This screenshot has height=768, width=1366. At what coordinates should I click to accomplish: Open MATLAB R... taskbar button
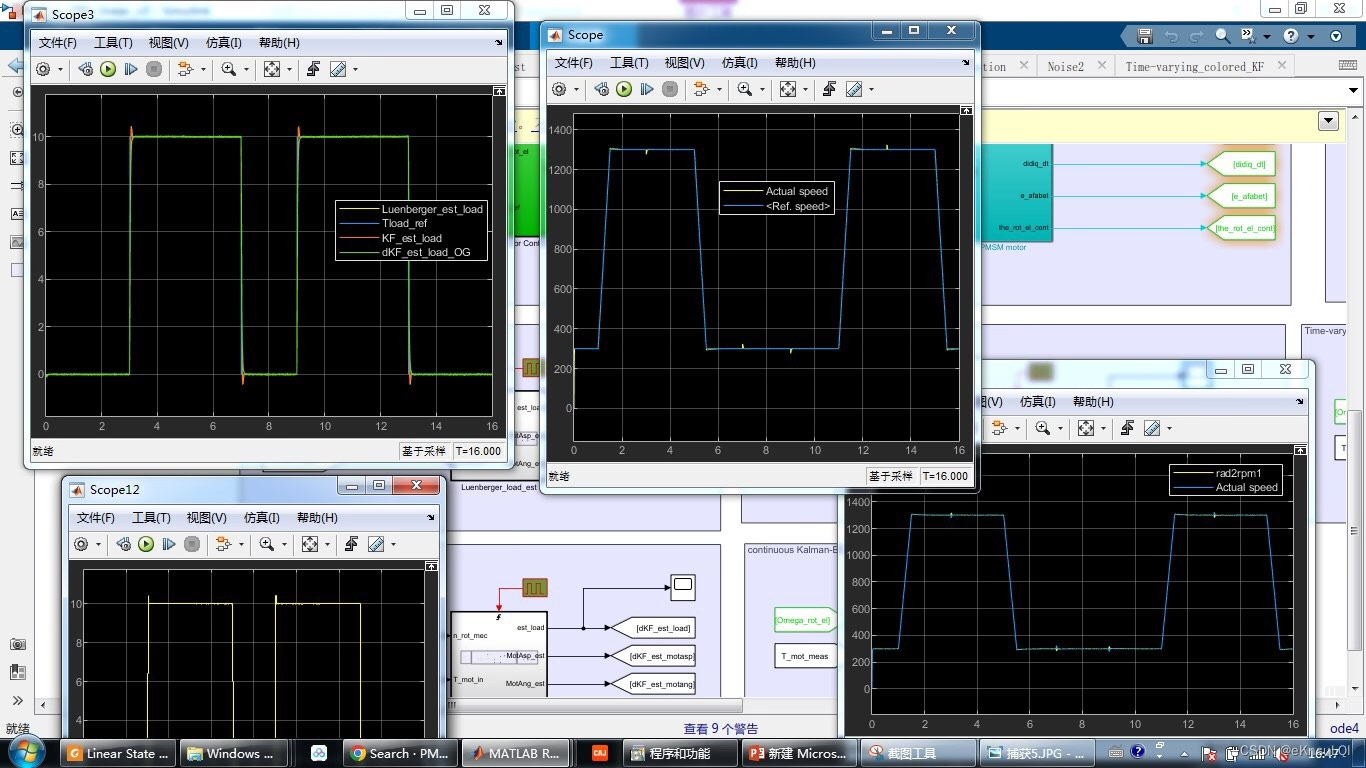(x=516, y=753)
